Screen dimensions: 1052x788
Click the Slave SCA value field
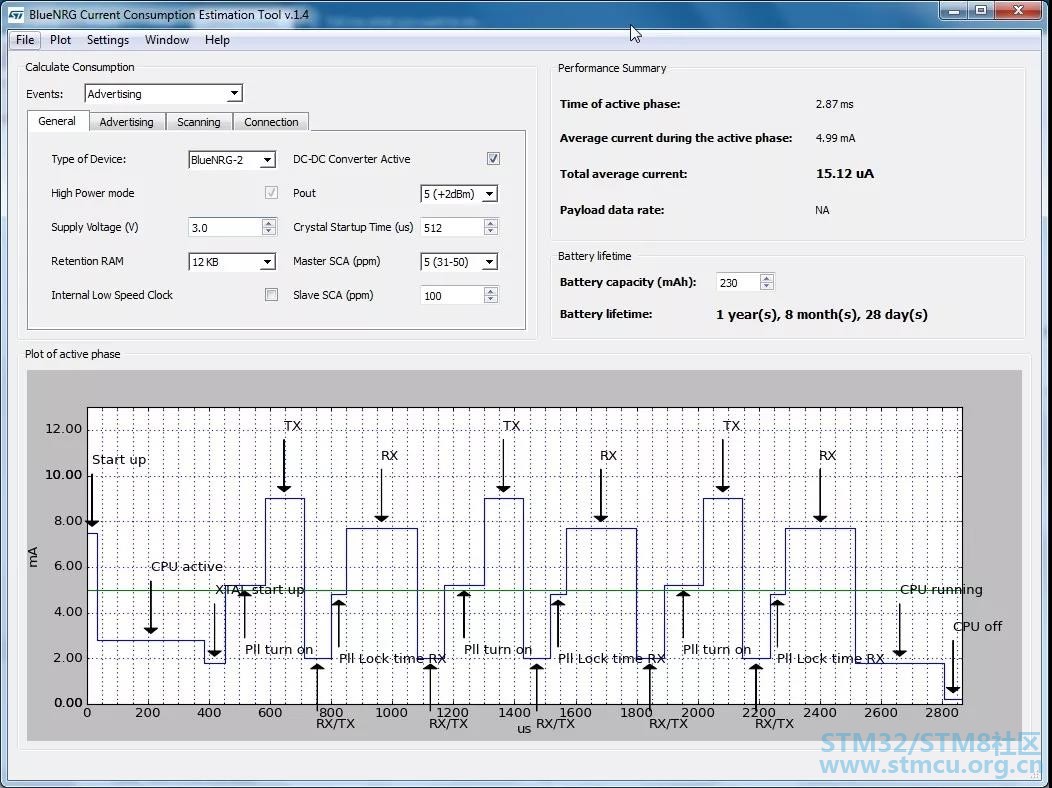(x=452, y=296)
